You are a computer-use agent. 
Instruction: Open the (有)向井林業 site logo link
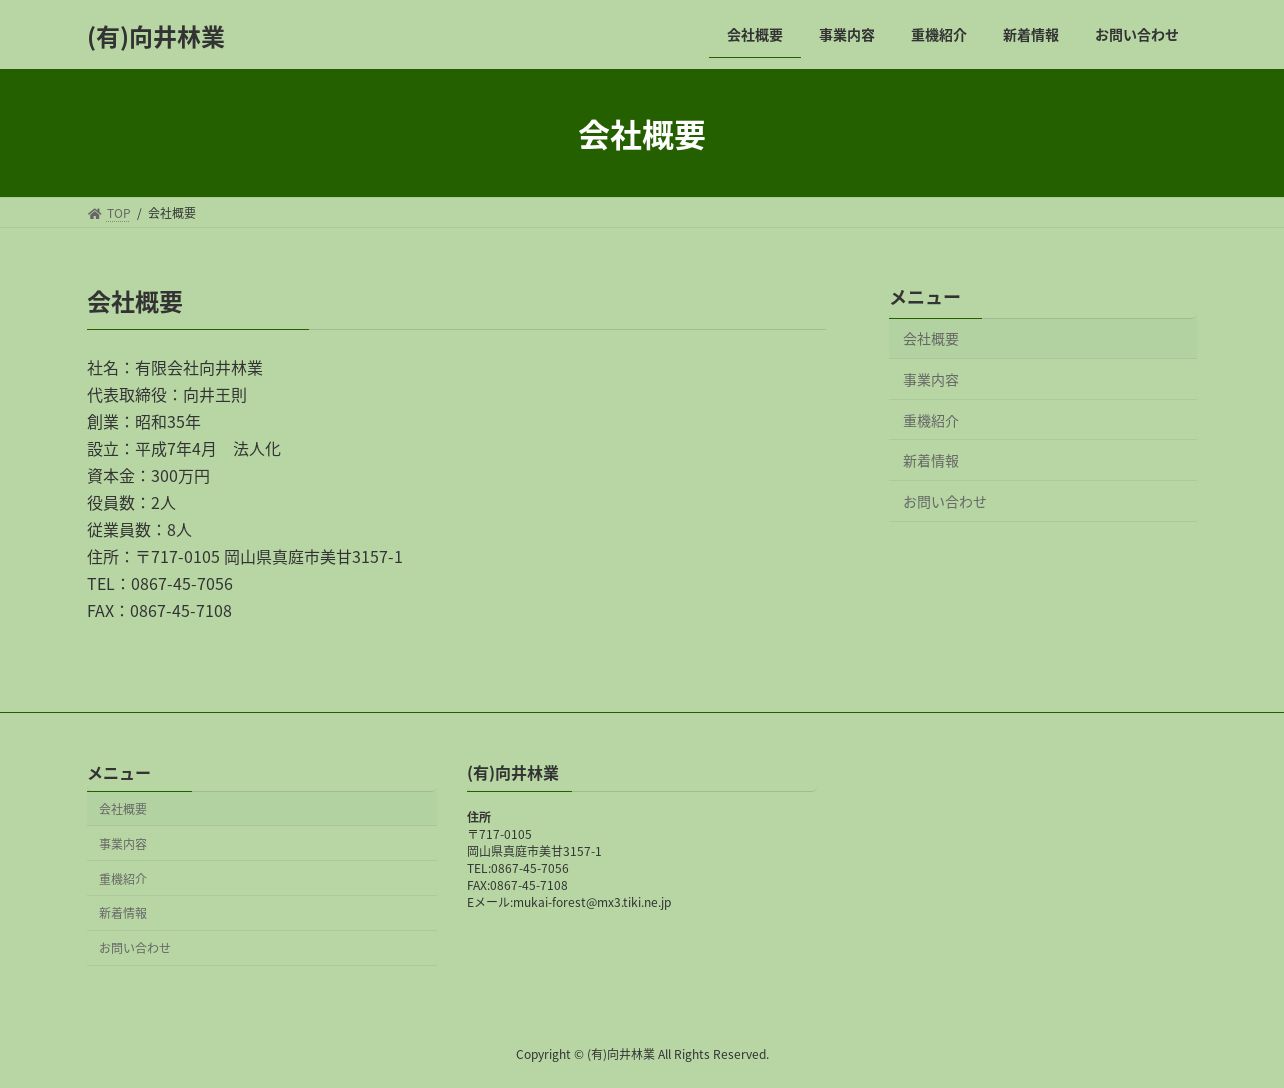click(156, 37)
